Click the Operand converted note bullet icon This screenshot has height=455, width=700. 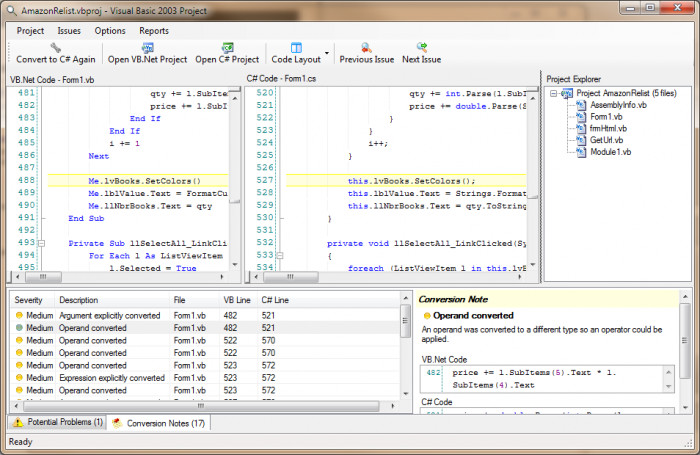coord(427,316)
